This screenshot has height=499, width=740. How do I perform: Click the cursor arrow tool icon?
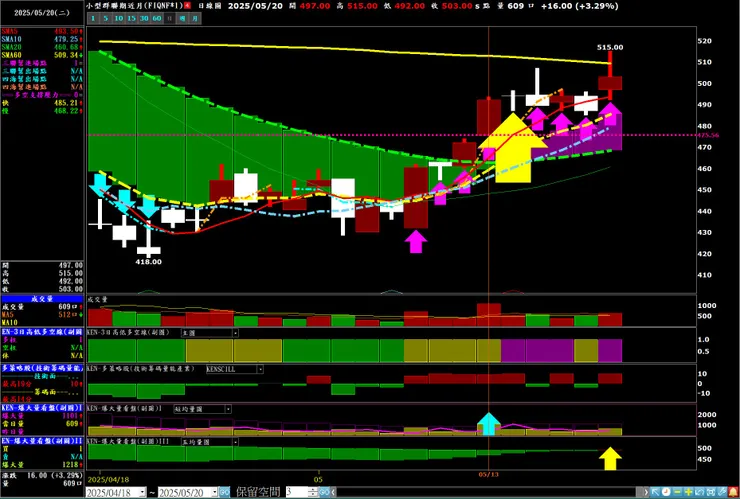(655, 492)
